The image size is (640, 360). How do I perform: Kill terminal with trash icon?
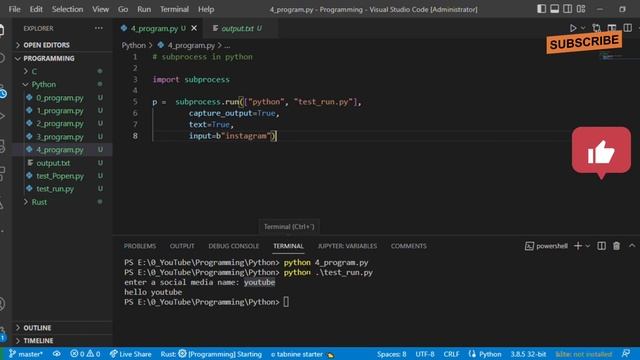point(616,246)
